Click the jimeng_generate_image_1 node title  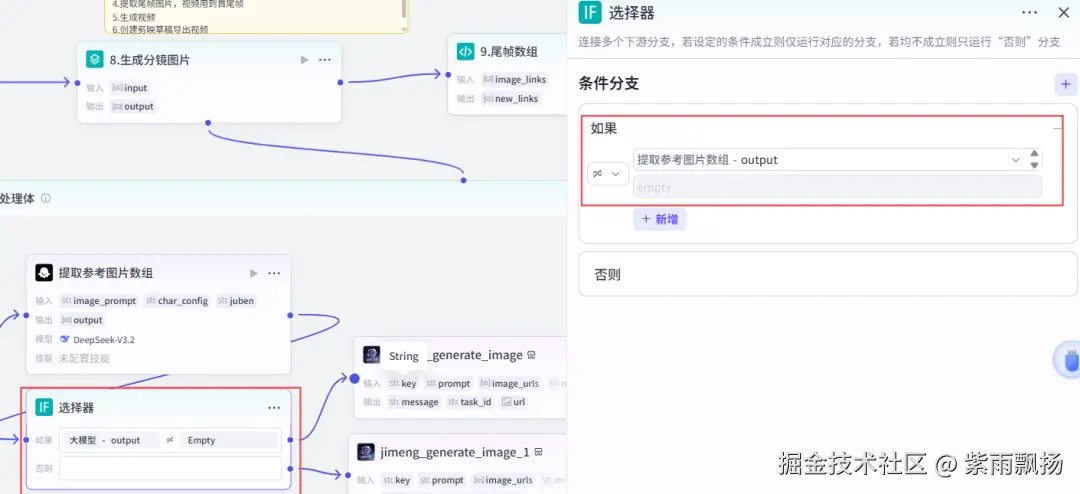[x=455, y=453]
